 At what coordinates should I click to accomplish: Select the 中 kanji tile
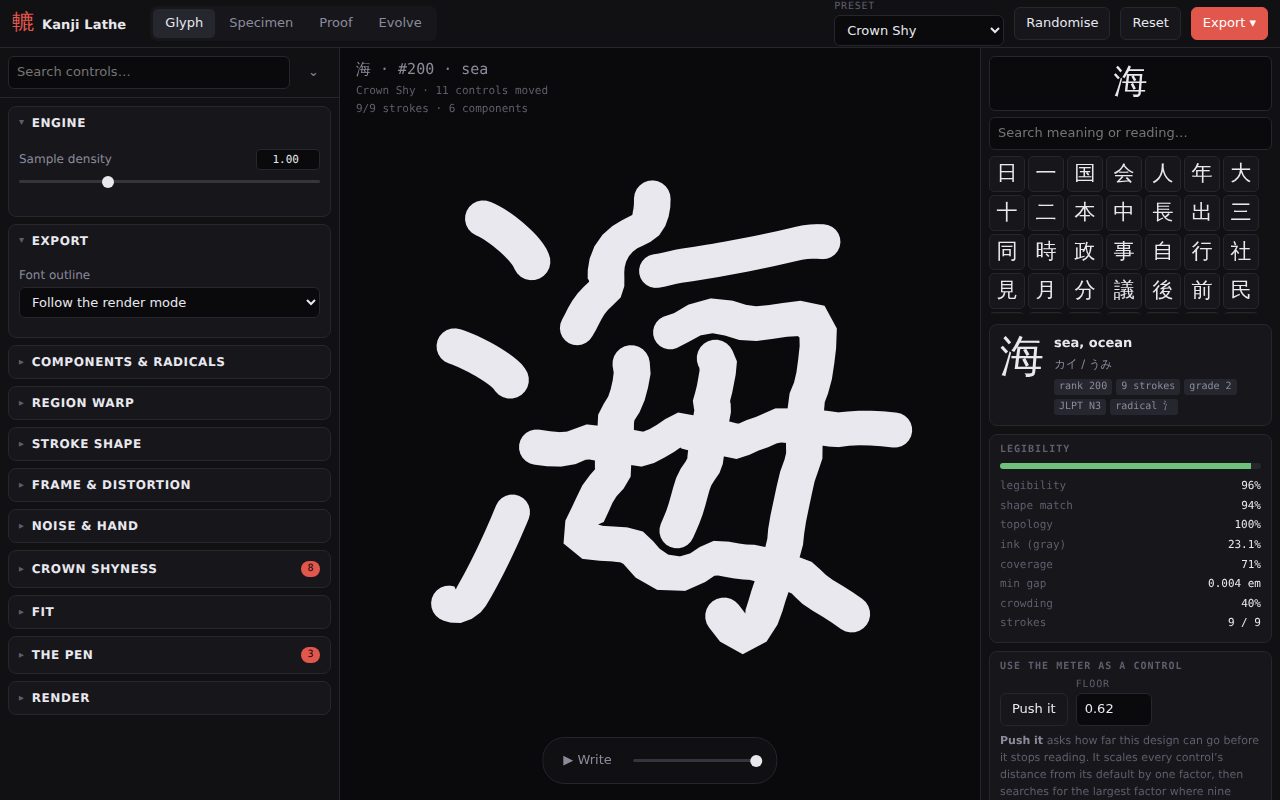(1124, 212)
